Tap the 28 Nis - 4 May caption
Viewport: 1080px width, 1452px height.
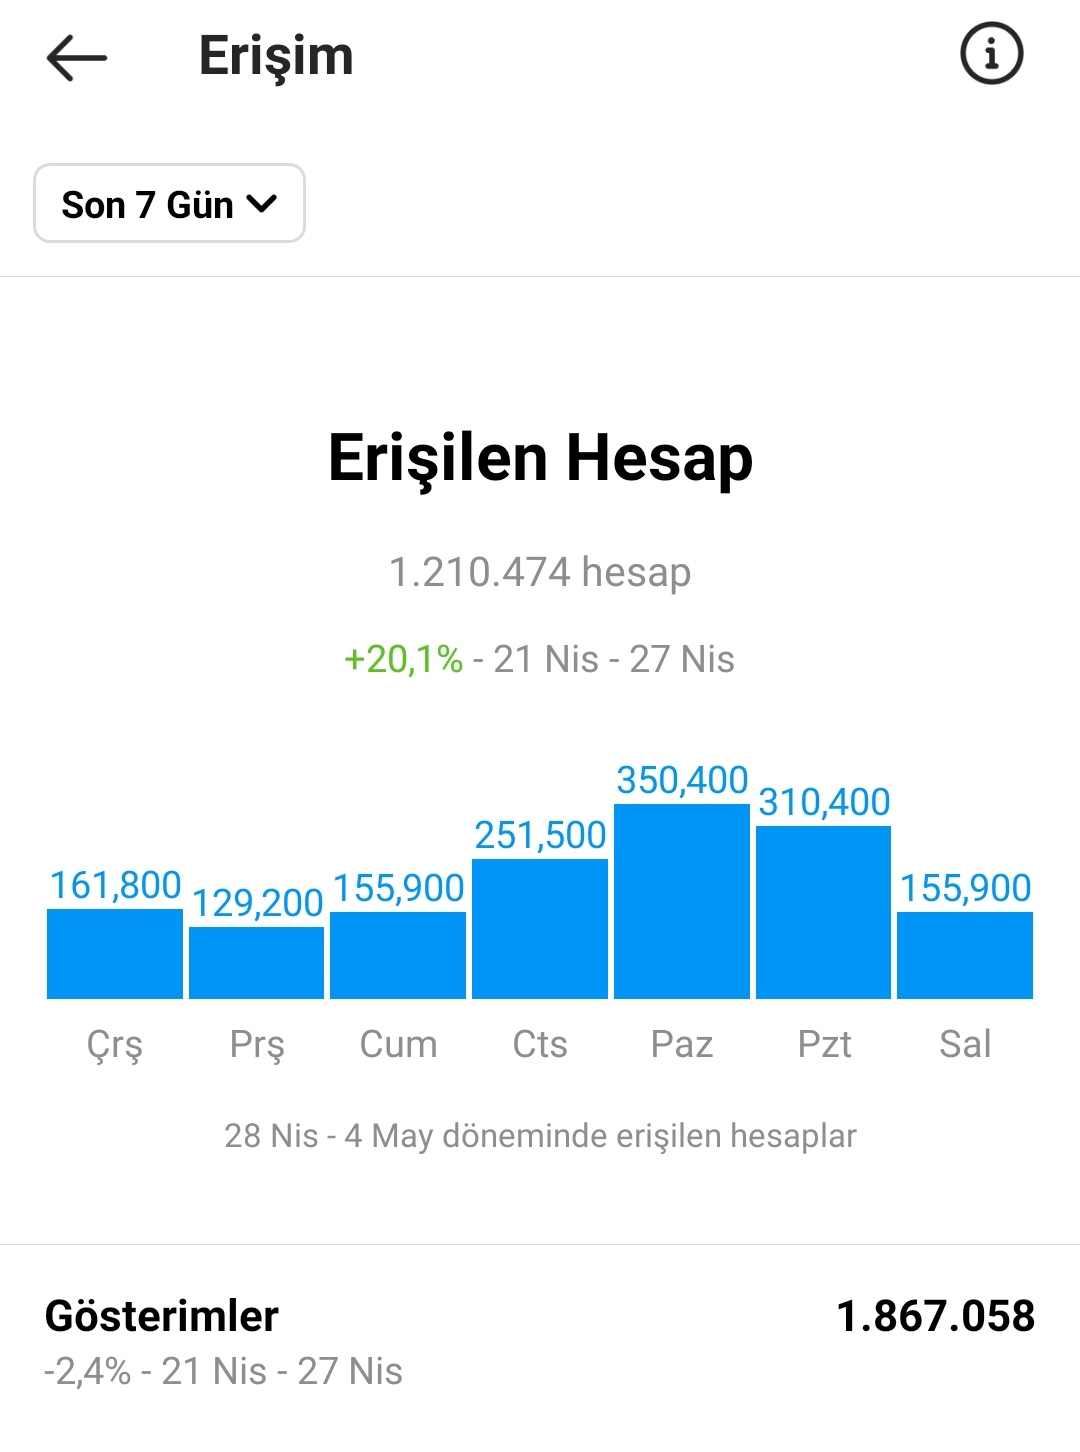pos(540,1136)
